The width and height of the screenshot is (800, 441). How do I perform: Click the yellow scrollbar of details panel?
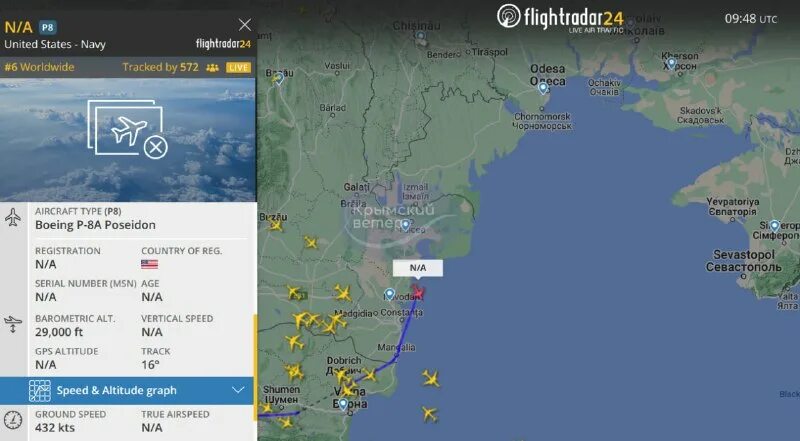point(255,368)
